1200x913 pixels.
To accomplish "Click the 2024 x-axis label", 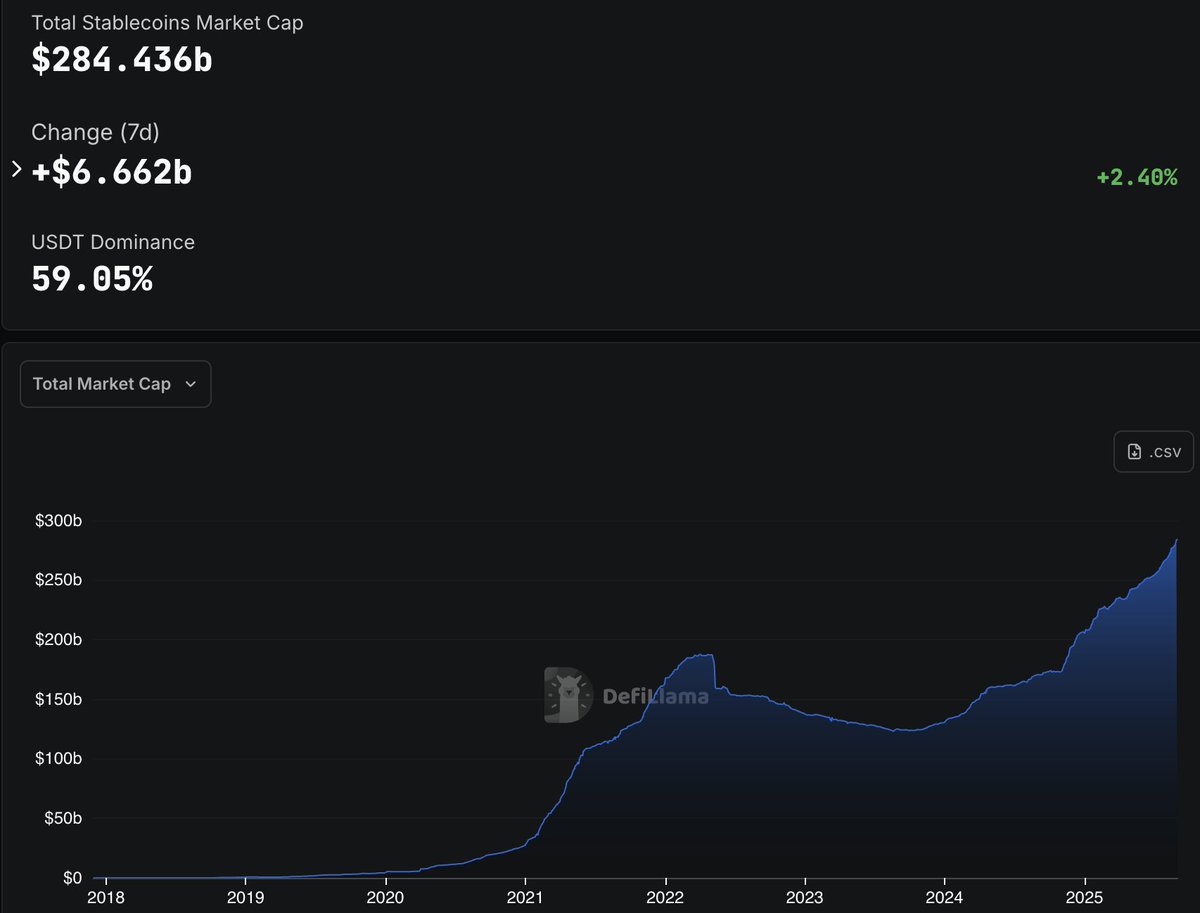I will click(944, 897).
